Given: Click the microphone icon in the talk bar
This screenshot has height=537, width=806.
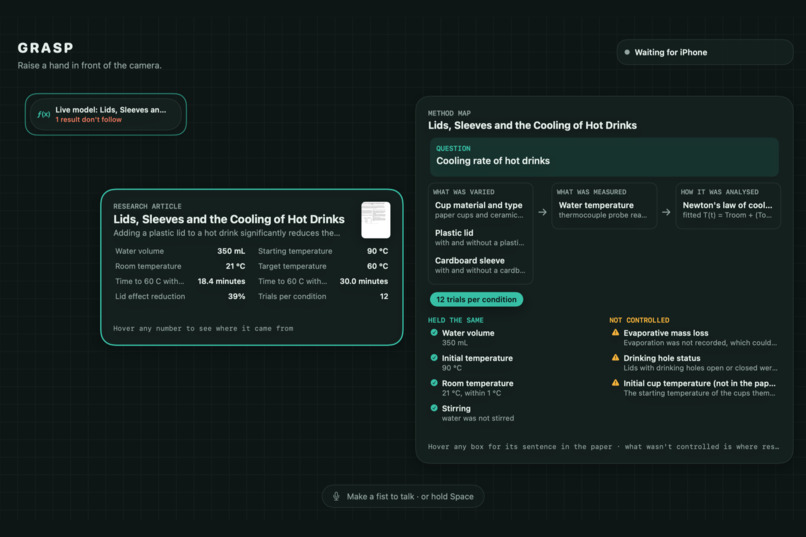Looking at the screenshot, I should tap(336, 496).
